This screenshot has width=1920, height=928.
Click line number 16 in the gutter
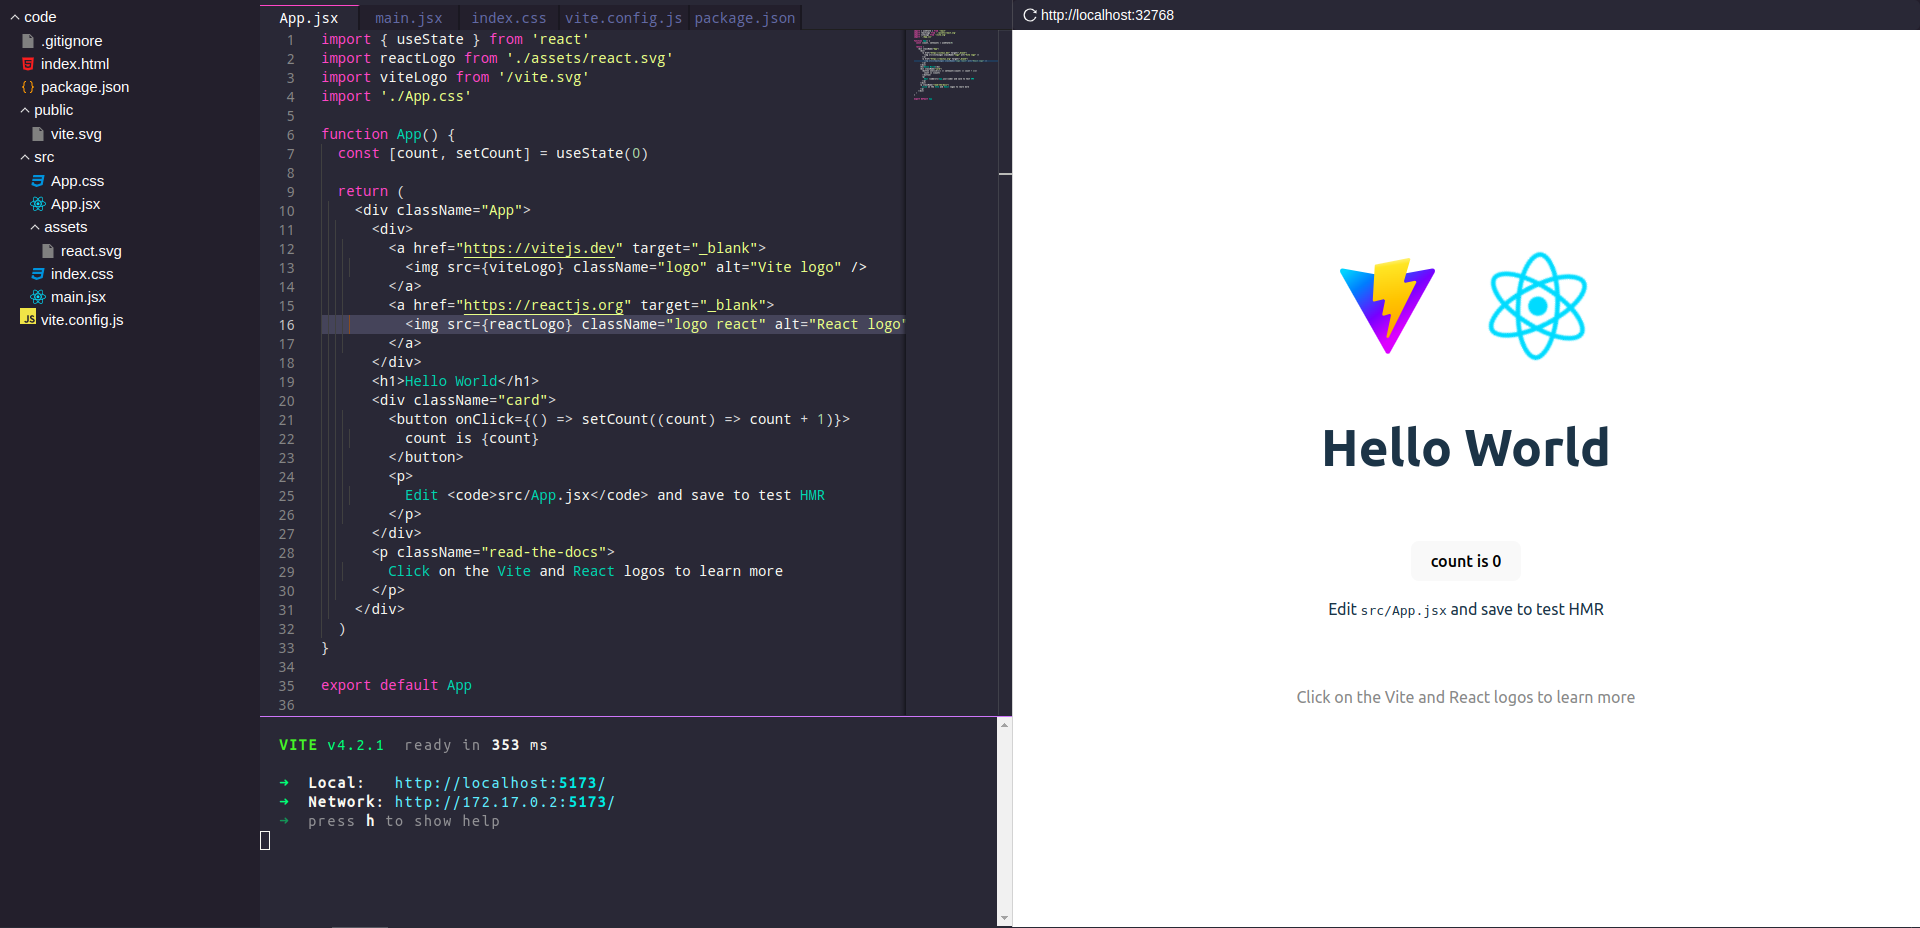[x=287, y=325]
